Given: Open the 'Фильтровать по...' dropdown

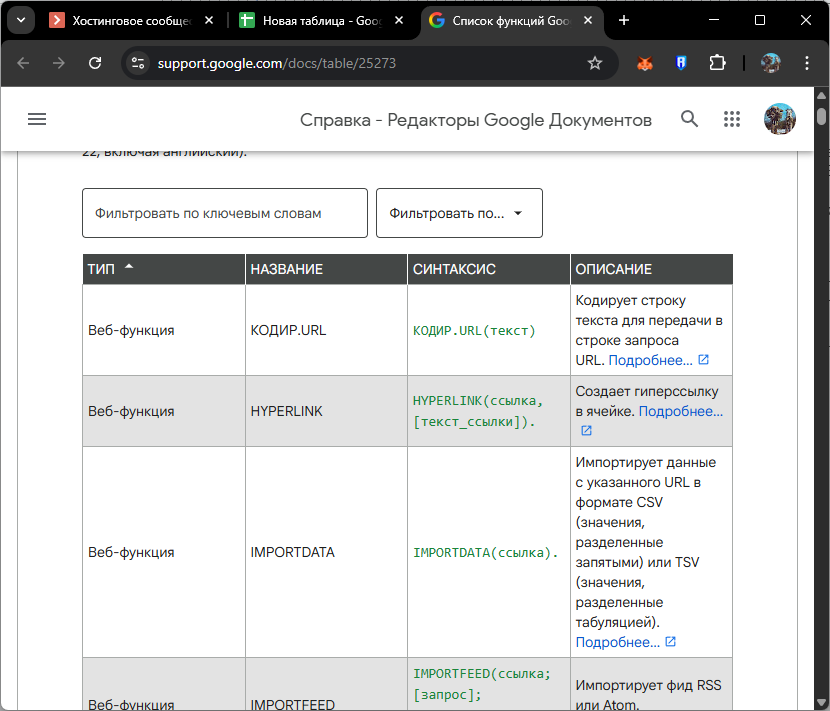Looking at the screenshot, I should click(x=458, y=212).
